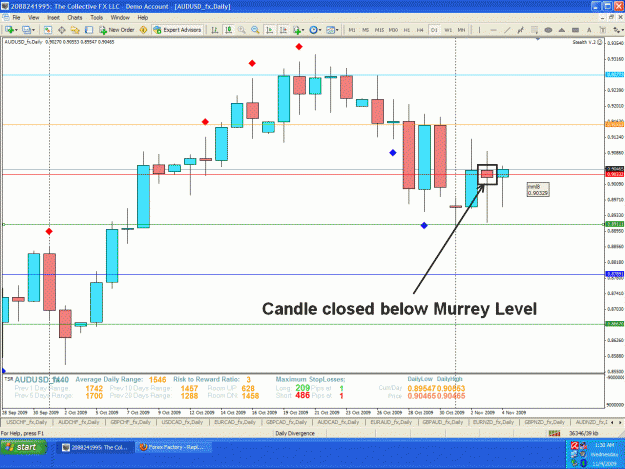The width and height of the screenshot is (625, 469).
Task: Select the horizontal line drawing tool
Action: coord(493,30)
